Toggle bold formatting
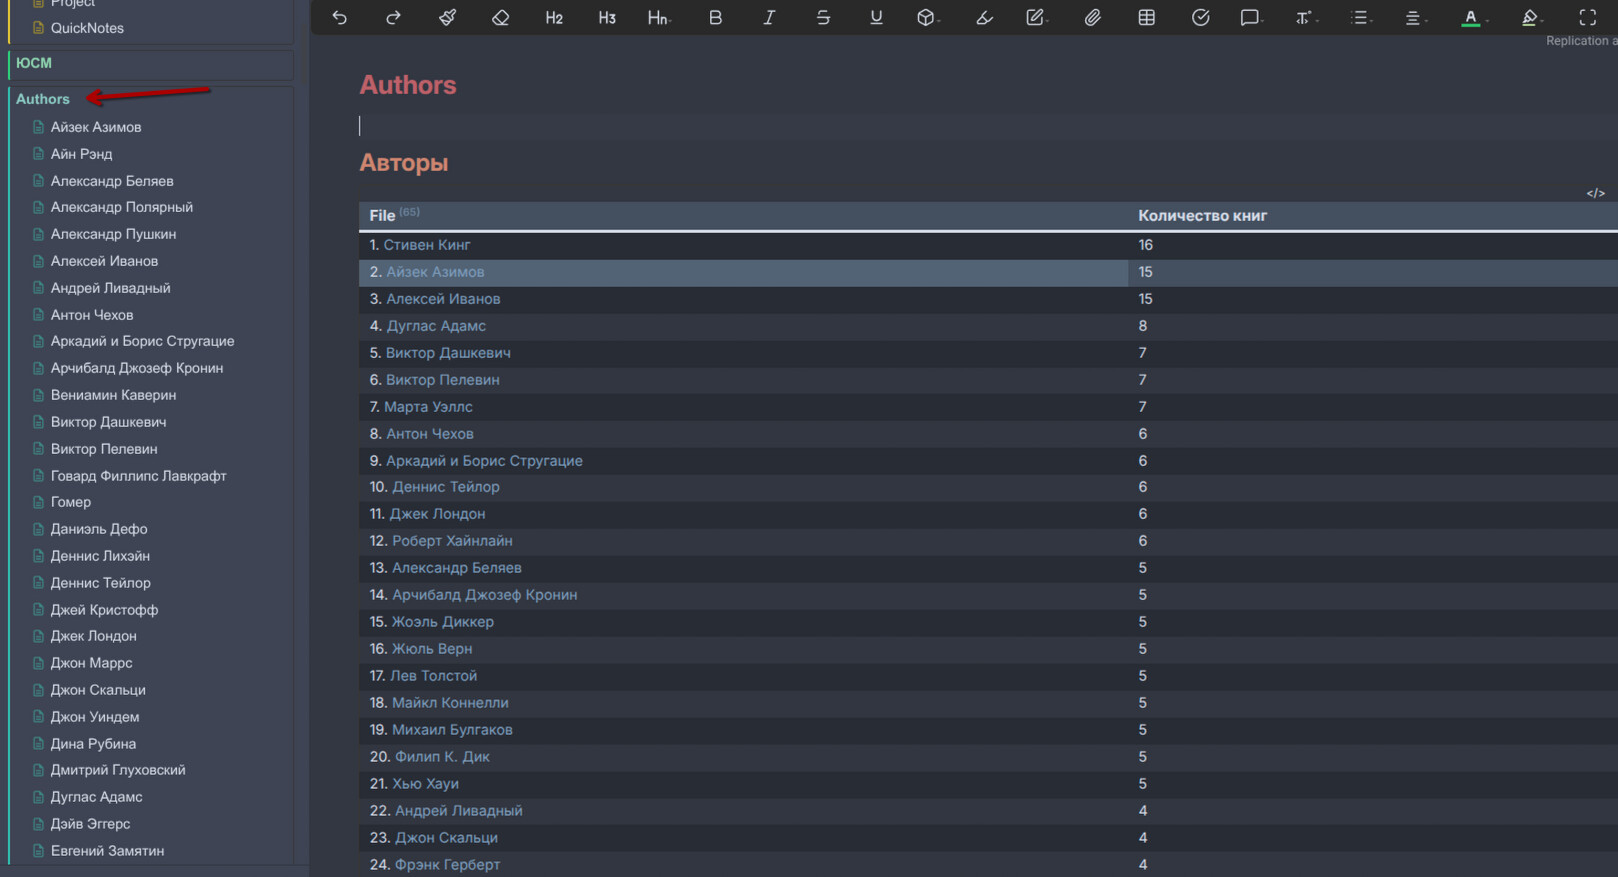The width and height of the screenshot is (1618, 877). [715, 17]
